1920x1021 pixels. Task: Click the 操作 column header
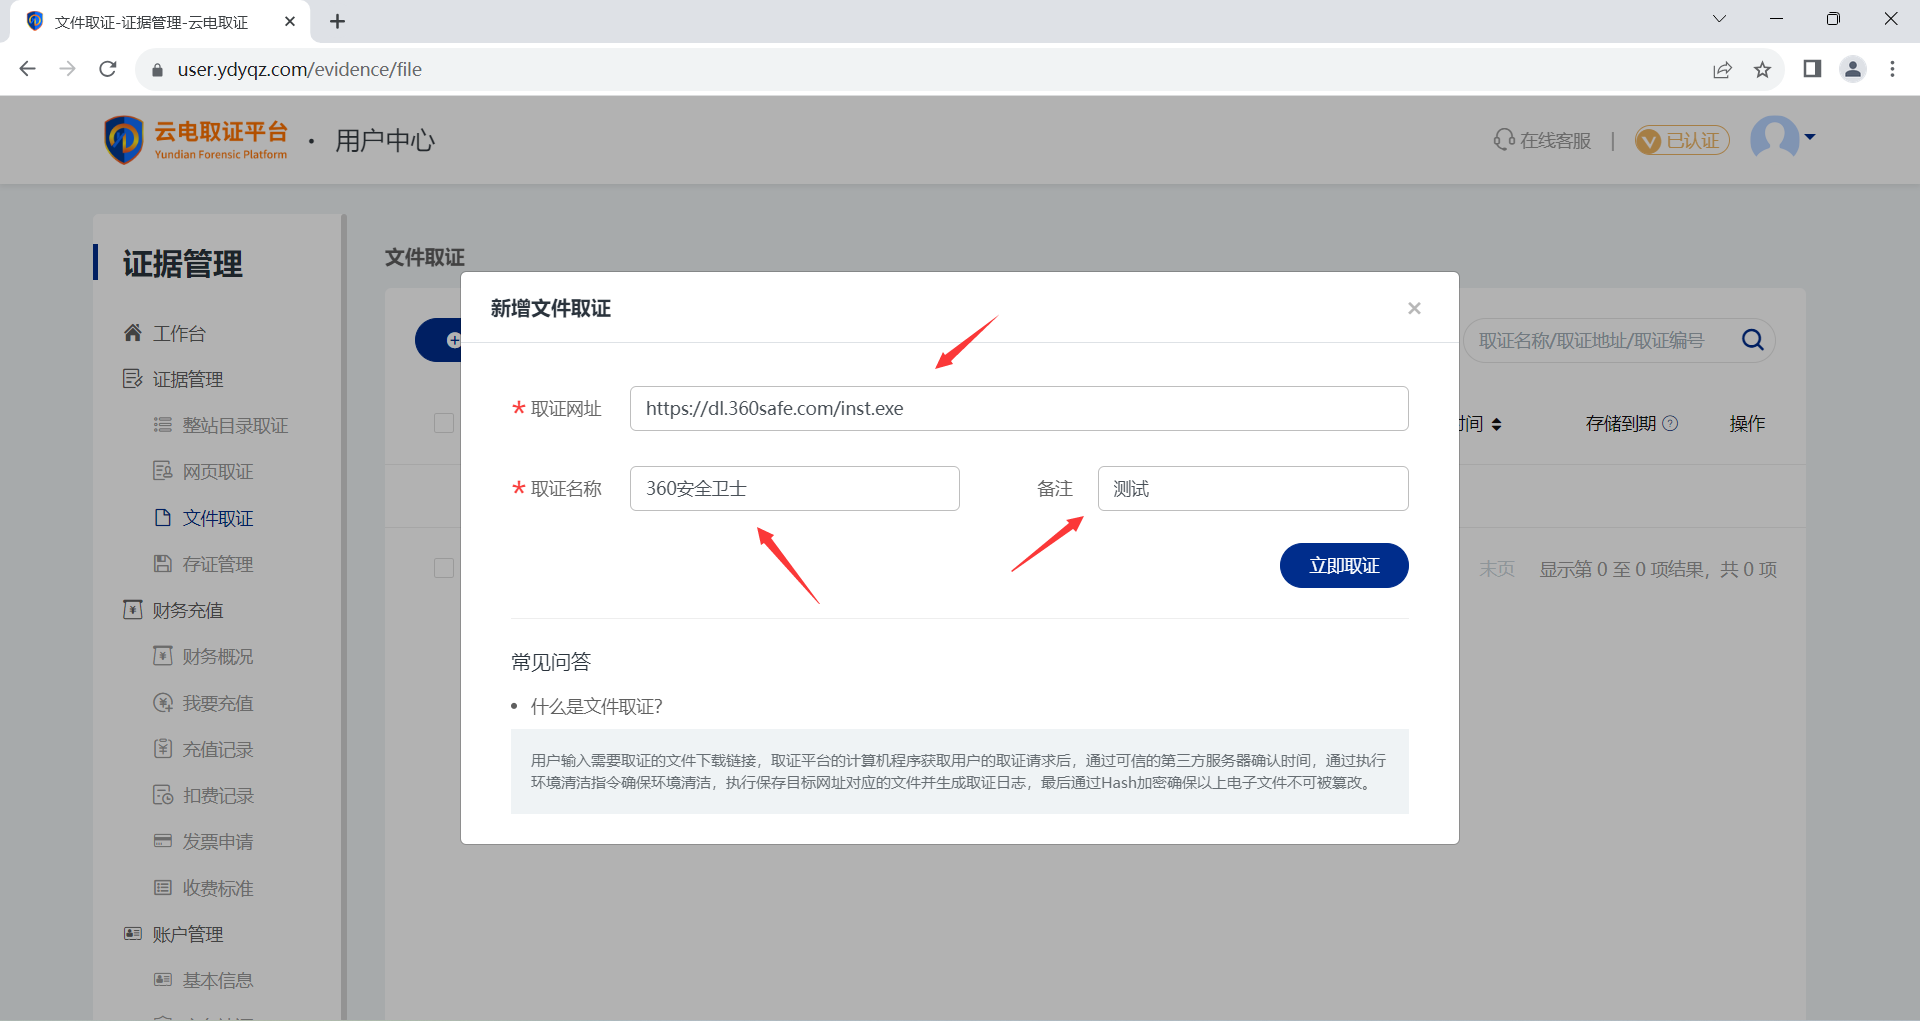click(1747, 424)
